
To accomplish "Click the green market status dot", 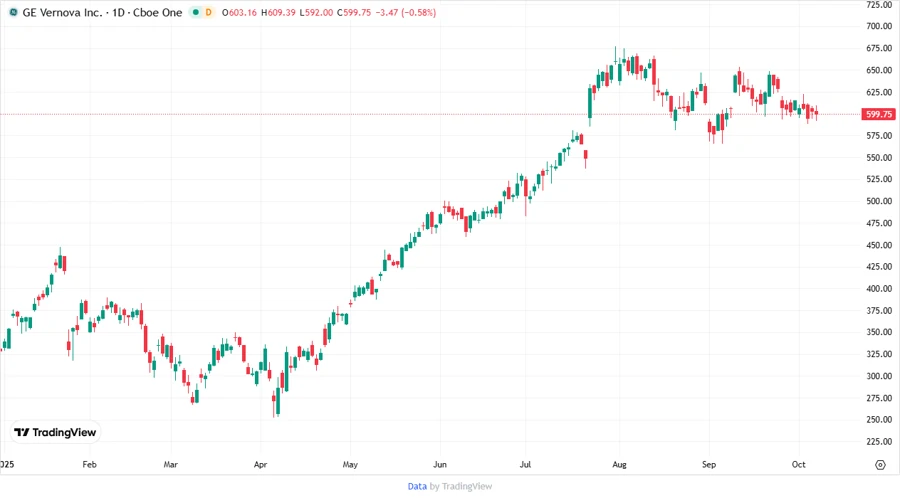I will [196, 12].
